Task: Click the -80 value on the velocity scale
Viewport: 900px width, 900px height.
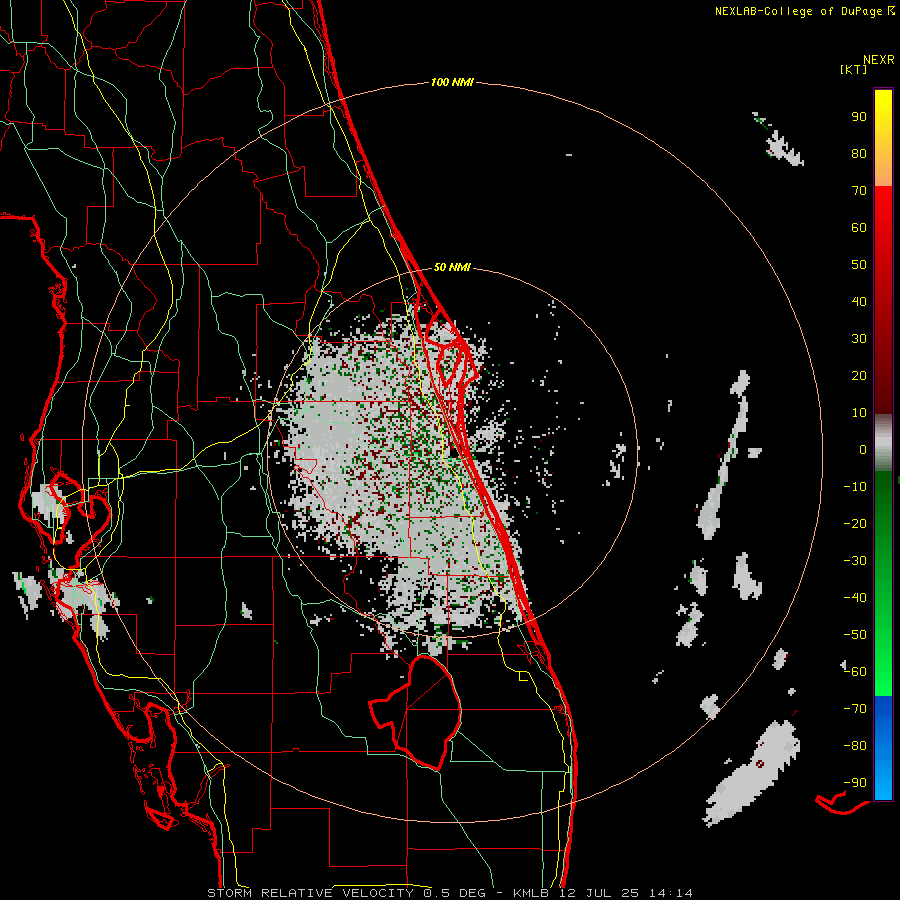Action: (x=855, y=746)
